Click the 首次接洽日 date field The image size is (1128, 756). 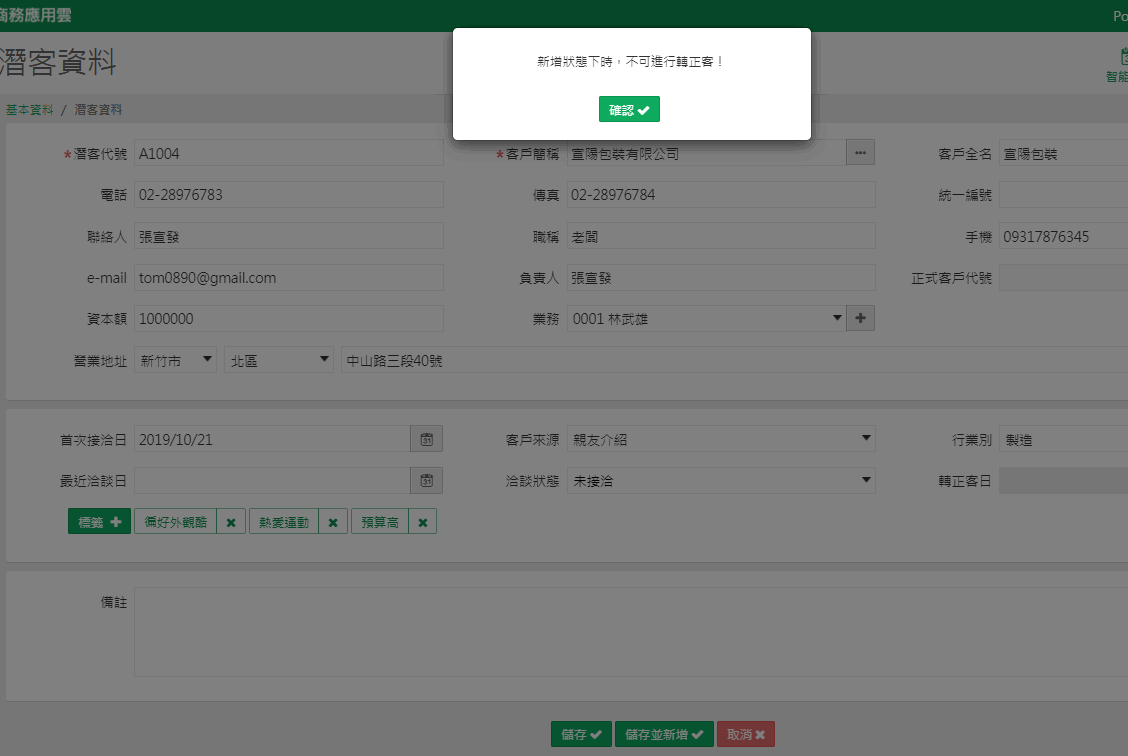pyautogui.click(x=272, y=439)
